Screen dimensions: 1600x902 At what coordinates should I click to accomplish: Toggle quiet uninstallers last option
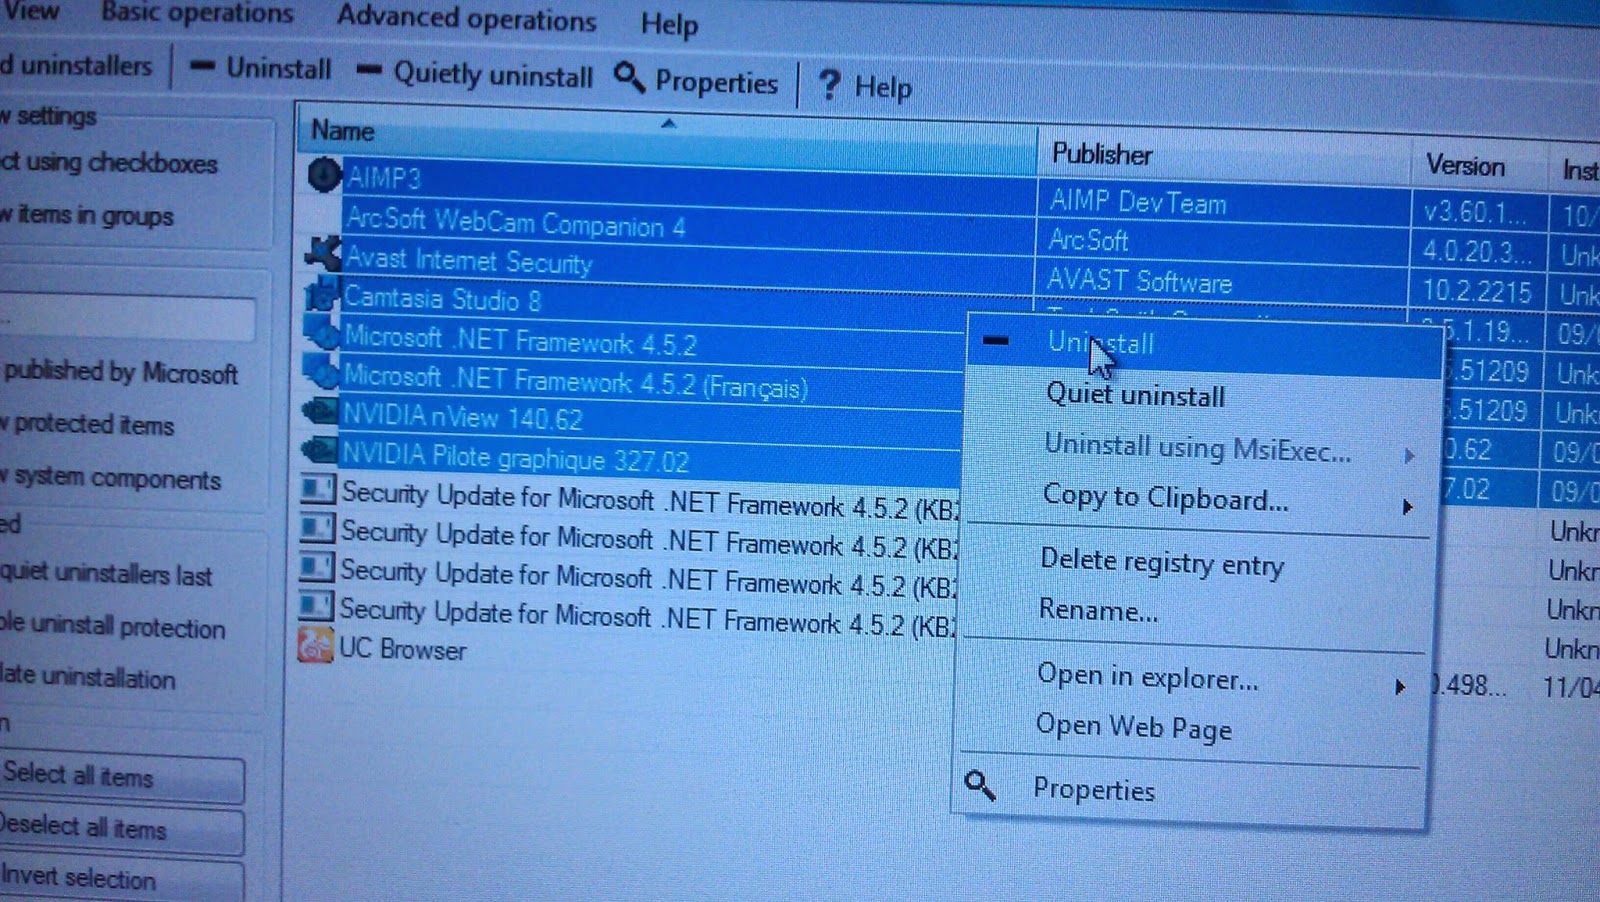pyautogui.click(x=106, y=573)
